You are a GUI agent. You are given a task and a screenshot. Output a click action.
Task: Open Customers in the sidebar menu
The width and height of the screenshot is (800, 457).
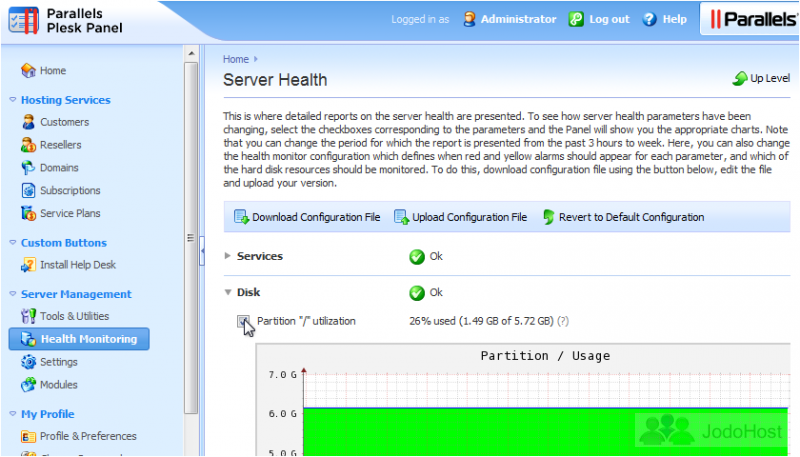tap(64, 122)
